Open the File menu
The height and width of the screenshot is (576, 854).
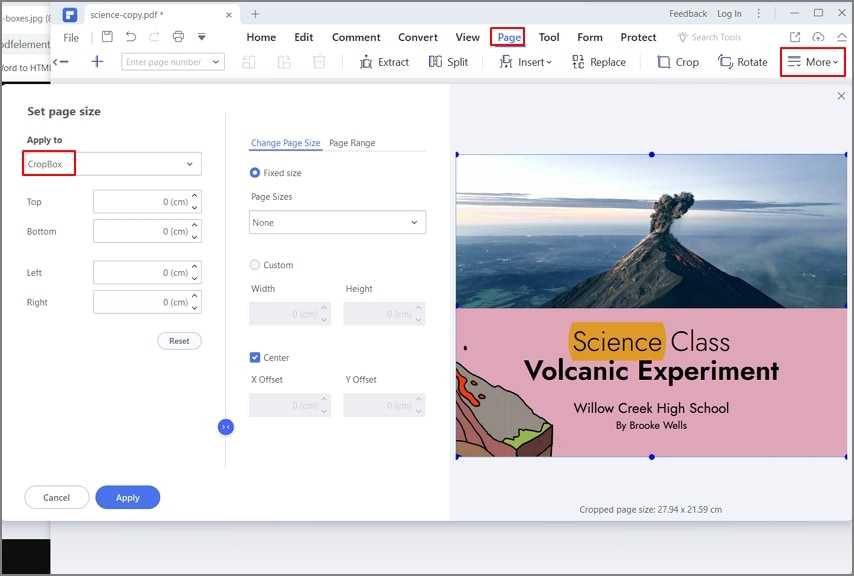click(71, 38)
